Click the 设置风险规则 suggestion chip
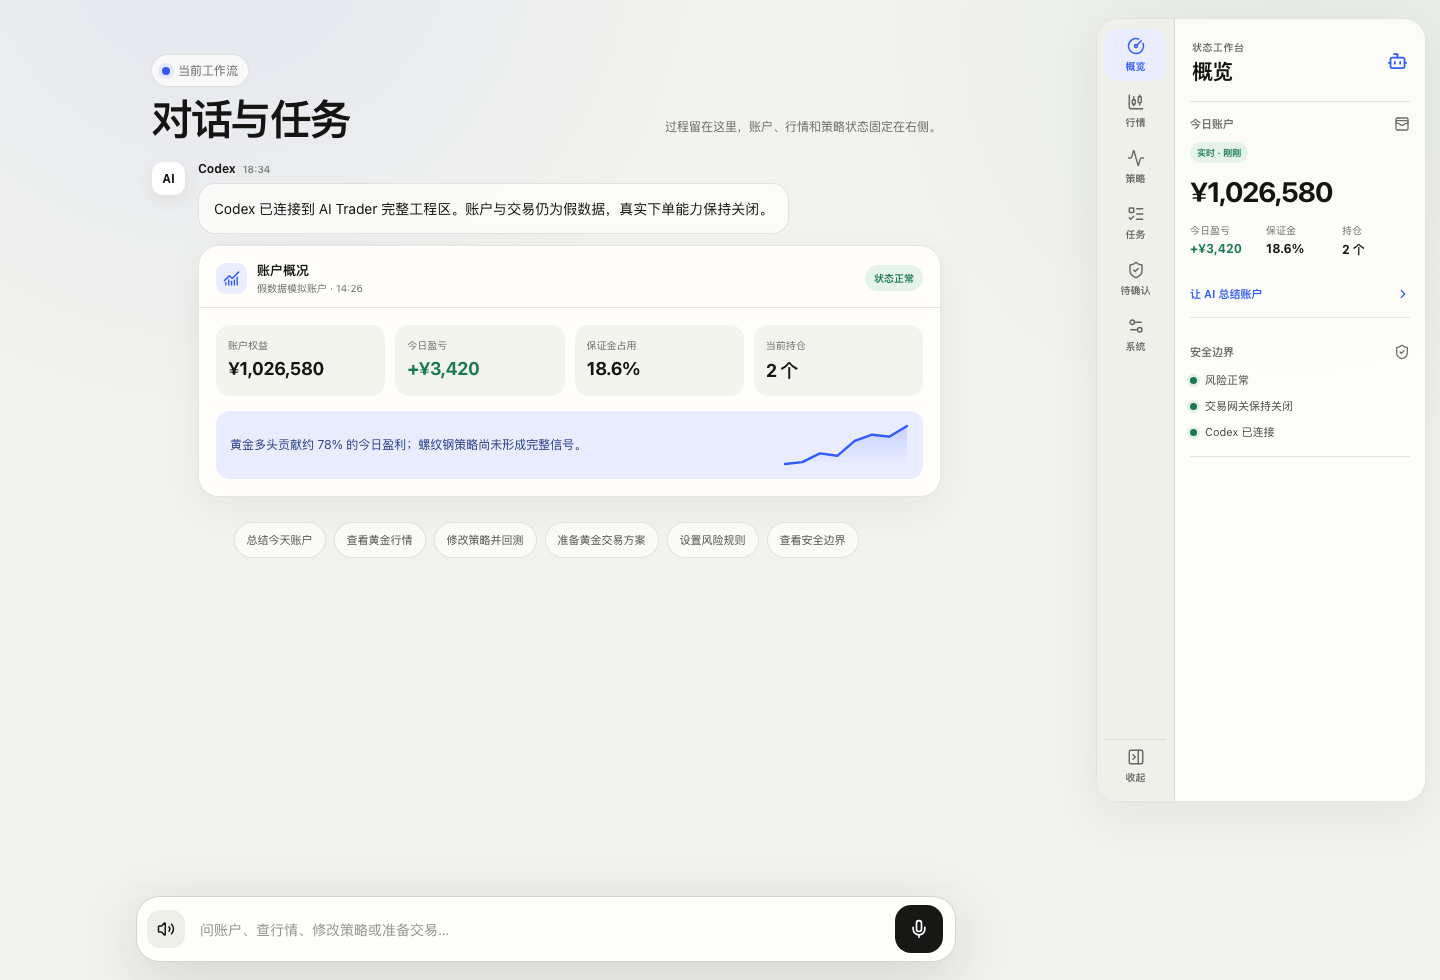 point(713,540)
